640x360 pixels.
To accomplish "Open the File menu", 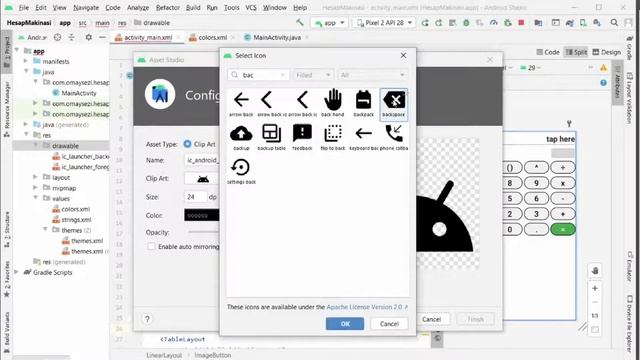I will 24,7.
